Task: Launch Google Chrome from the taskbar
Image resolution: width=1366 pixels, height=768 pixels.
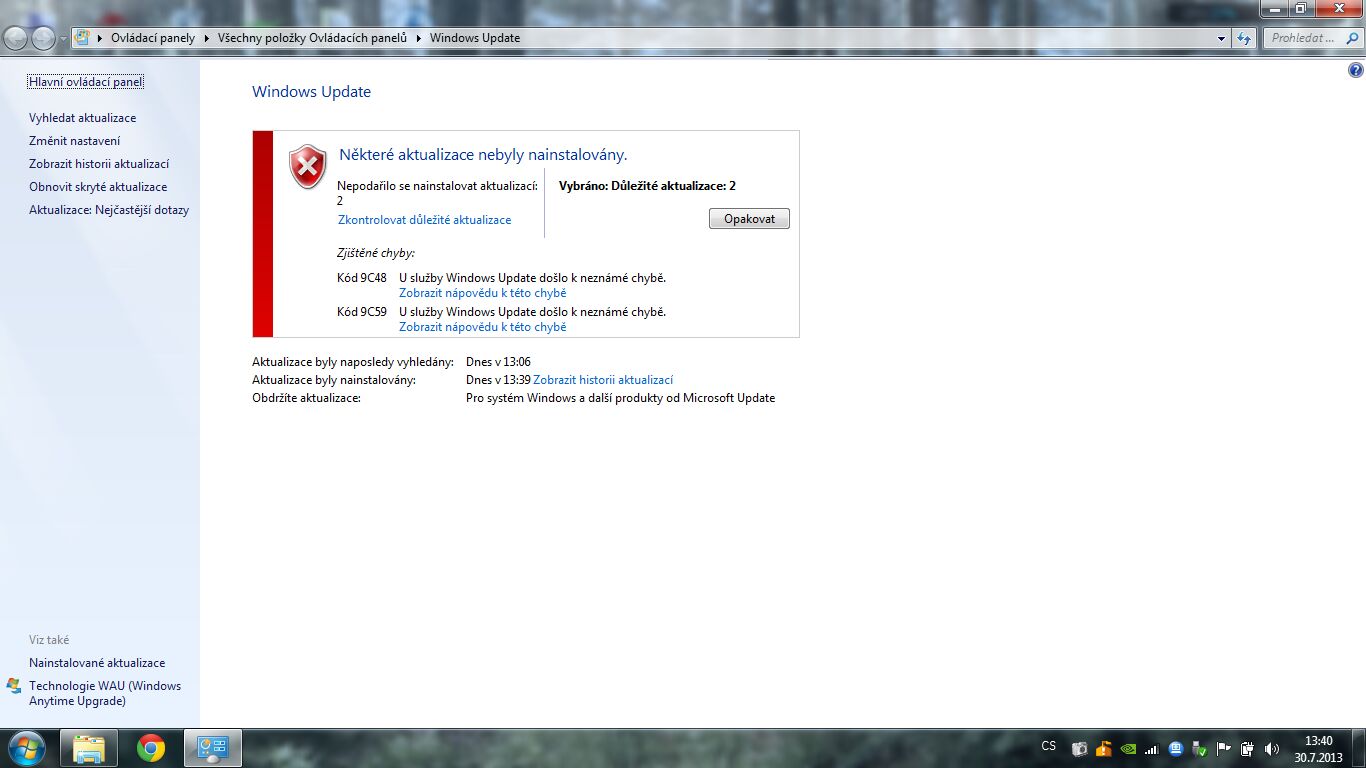Action: point(151,748)
